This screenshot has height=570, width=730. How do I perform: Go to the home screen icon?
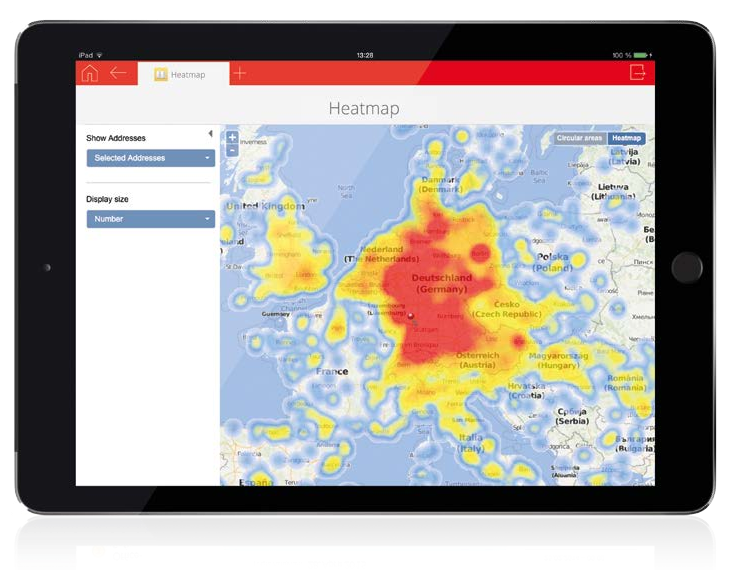(90, 73)
